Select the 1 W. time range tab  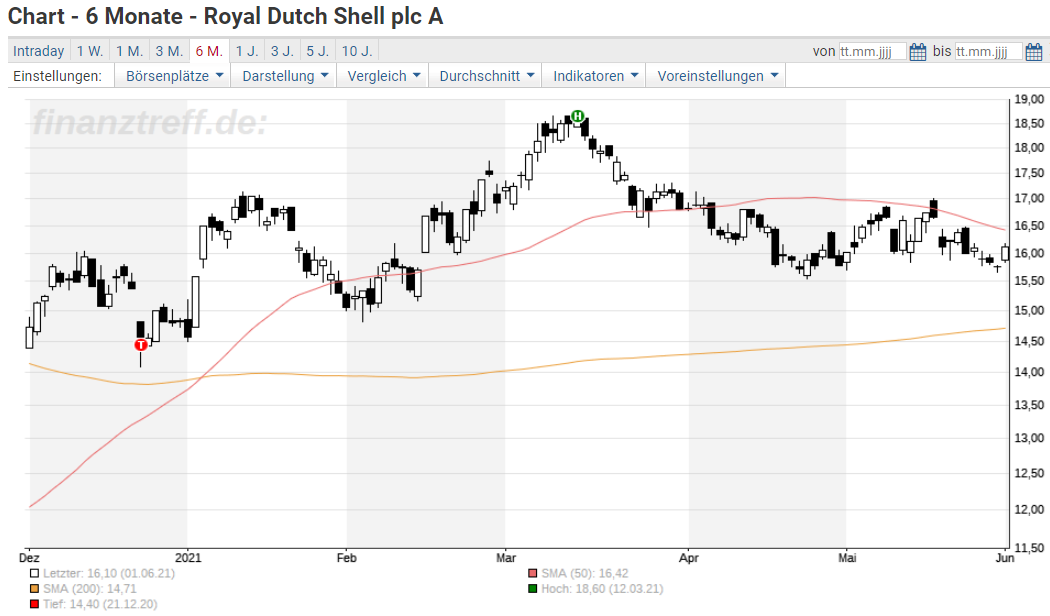click(90, 51)
